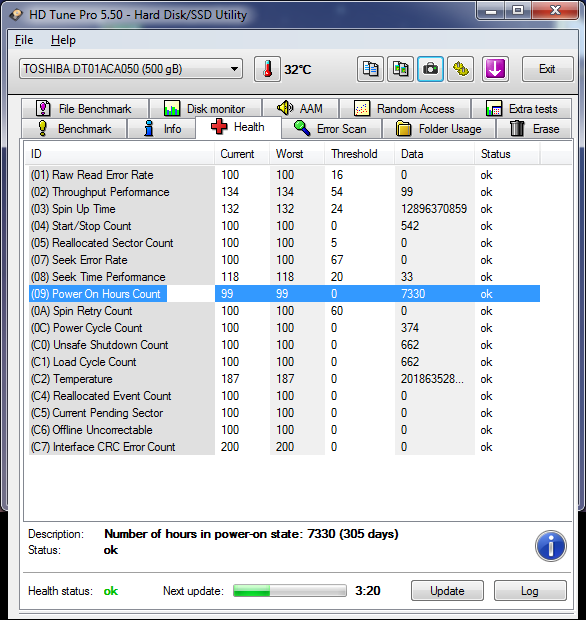Click the HD Tune title bar icon
Screen dimensions: 586x620
[x=16, y=15]
